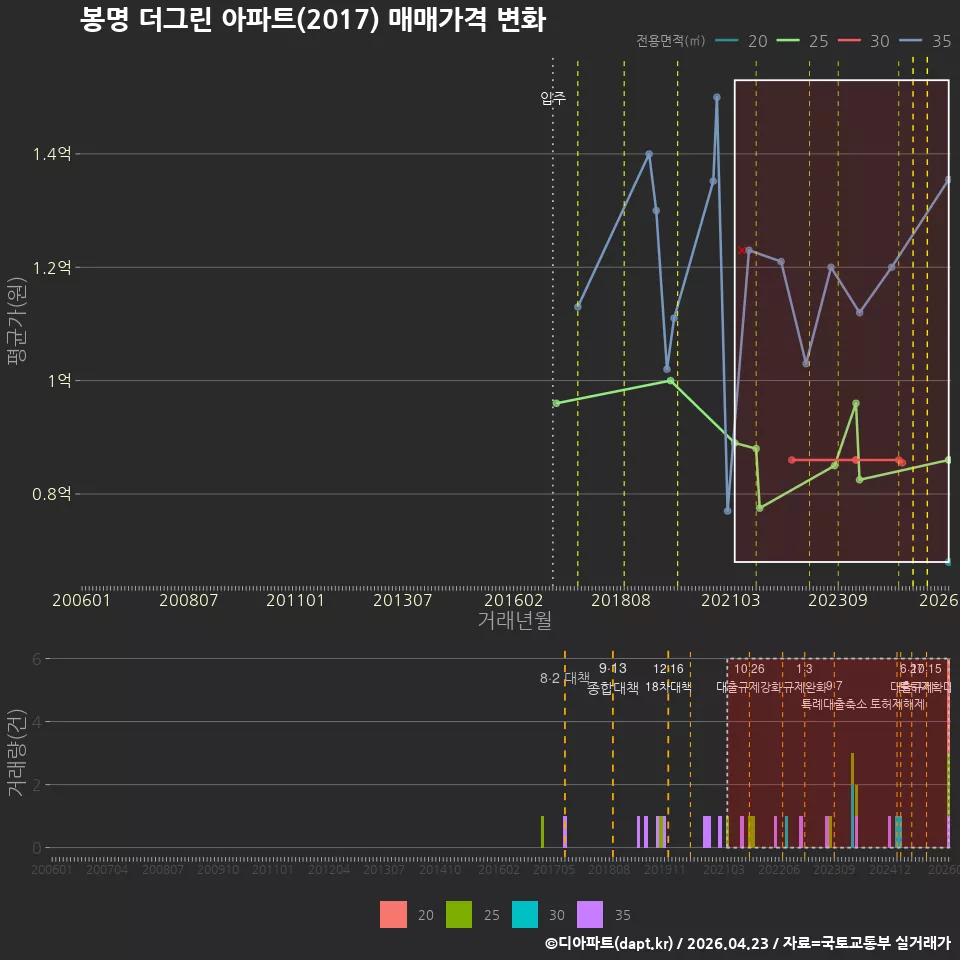Viewport: 960px width, 960px height.
Task: Click the 토허제해제 policy label
Action: coord(898,704)
